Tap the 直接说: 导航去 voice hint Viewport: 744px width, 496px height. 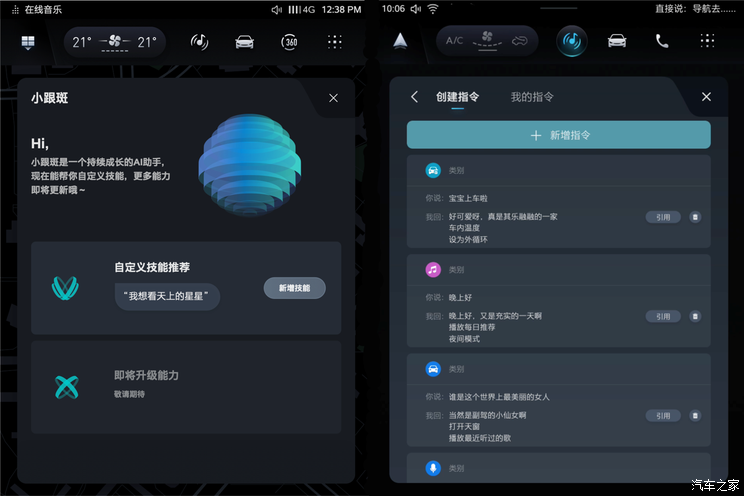coord(695,9)
